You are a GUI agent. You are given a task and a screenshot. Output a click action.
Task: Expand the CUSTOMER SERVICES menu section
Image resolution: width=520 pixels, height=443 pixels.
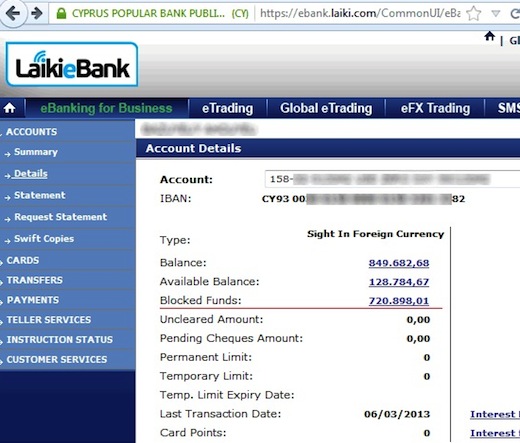tap(57, 360)
